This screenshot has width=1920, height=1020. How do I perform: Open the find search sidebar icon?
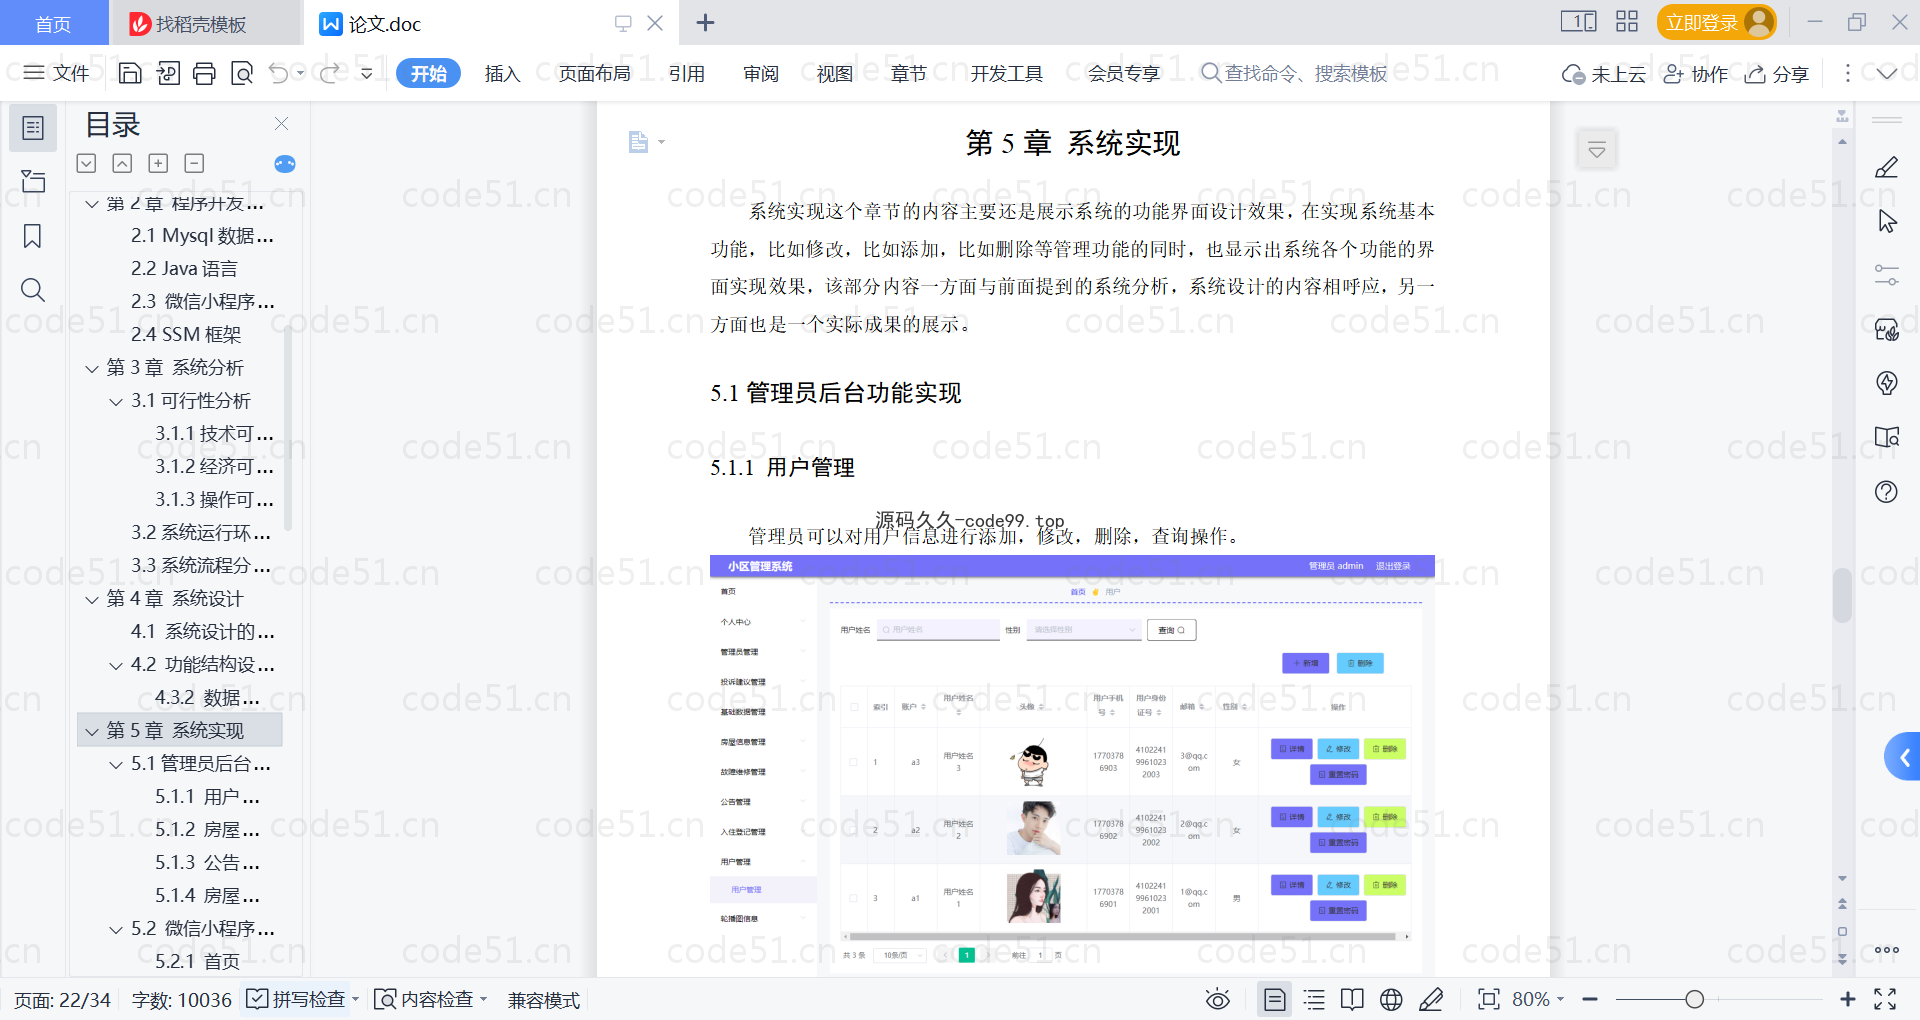click(33, 290)
